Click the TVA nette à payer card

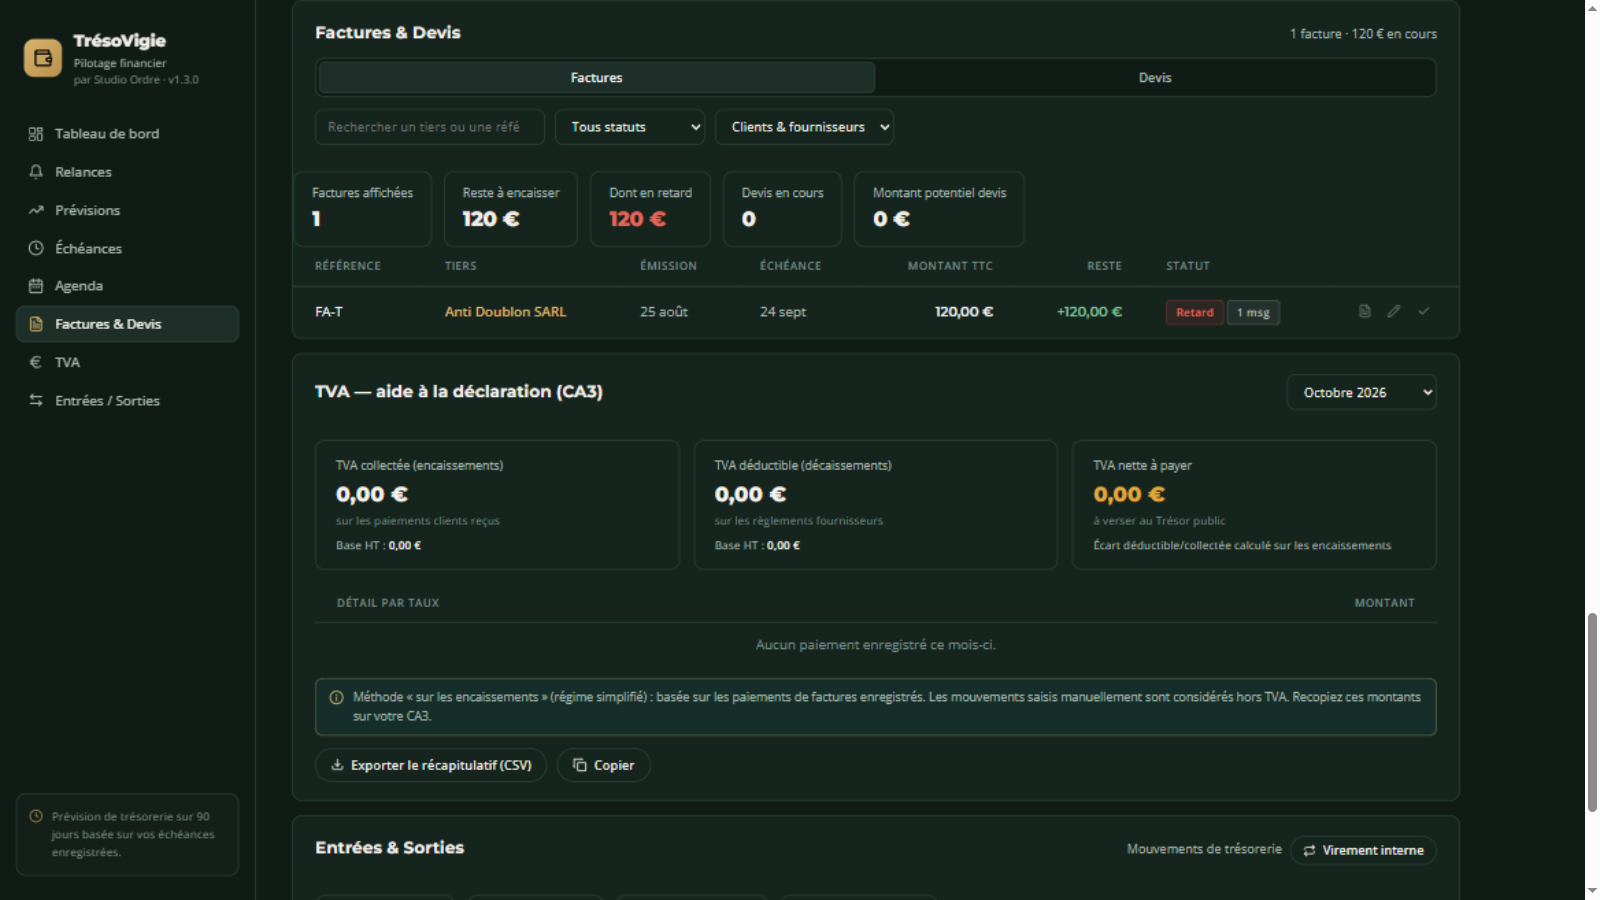pos(1254,505)
